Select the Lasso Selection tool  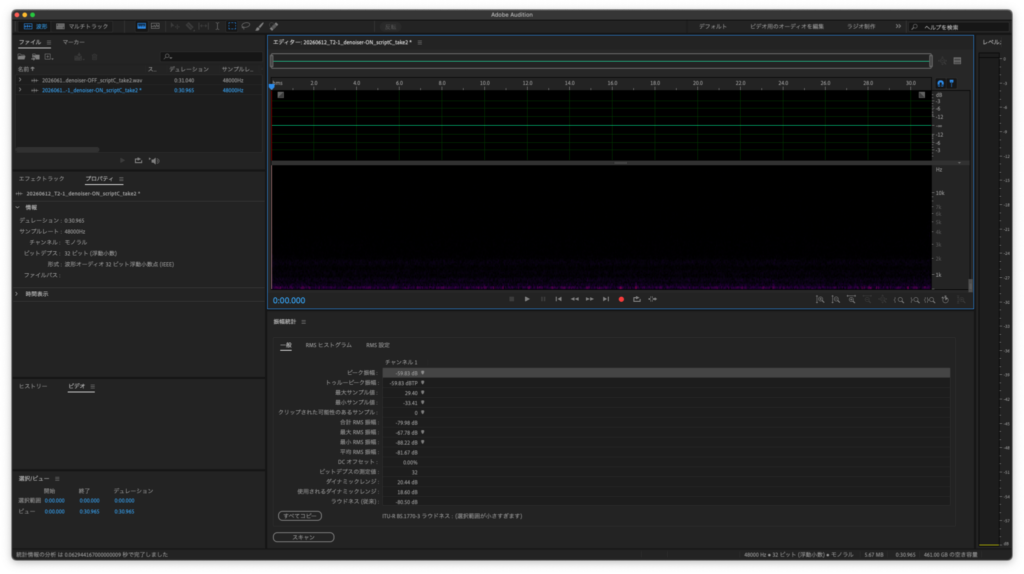[x=246, y=26]
